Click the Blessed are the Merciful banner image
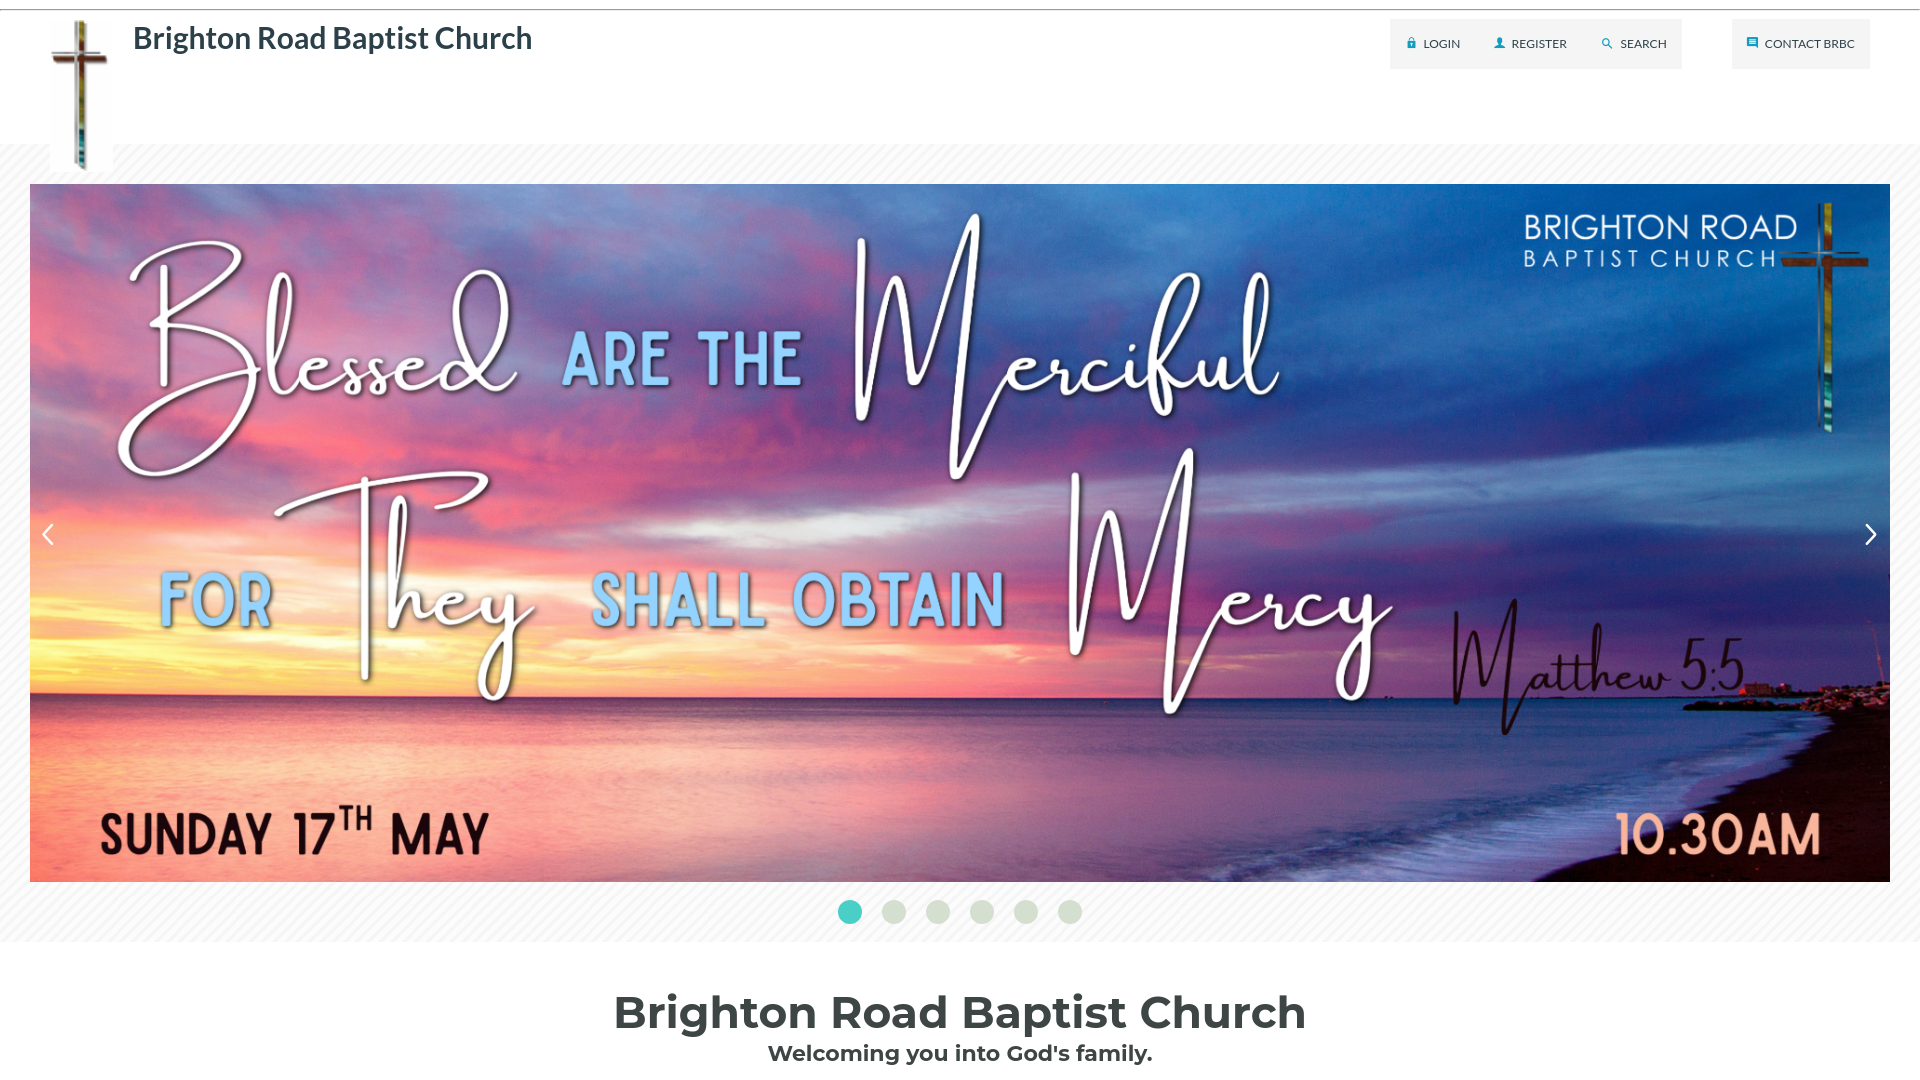The height and width of the screenshot is (1080, 1920). coord(960,533)
